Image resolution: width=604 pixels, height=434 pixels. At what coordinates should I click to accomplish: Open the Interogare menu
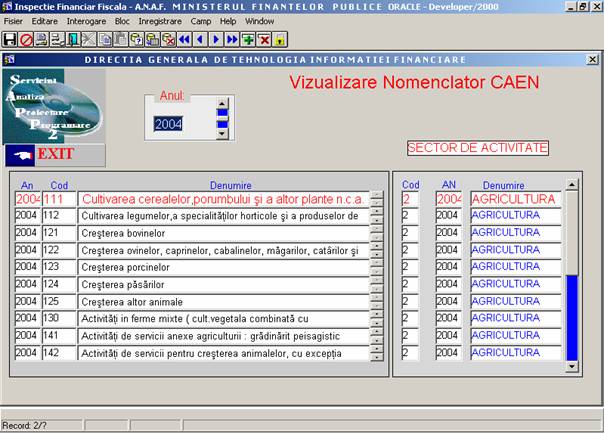tap(86, 20)
